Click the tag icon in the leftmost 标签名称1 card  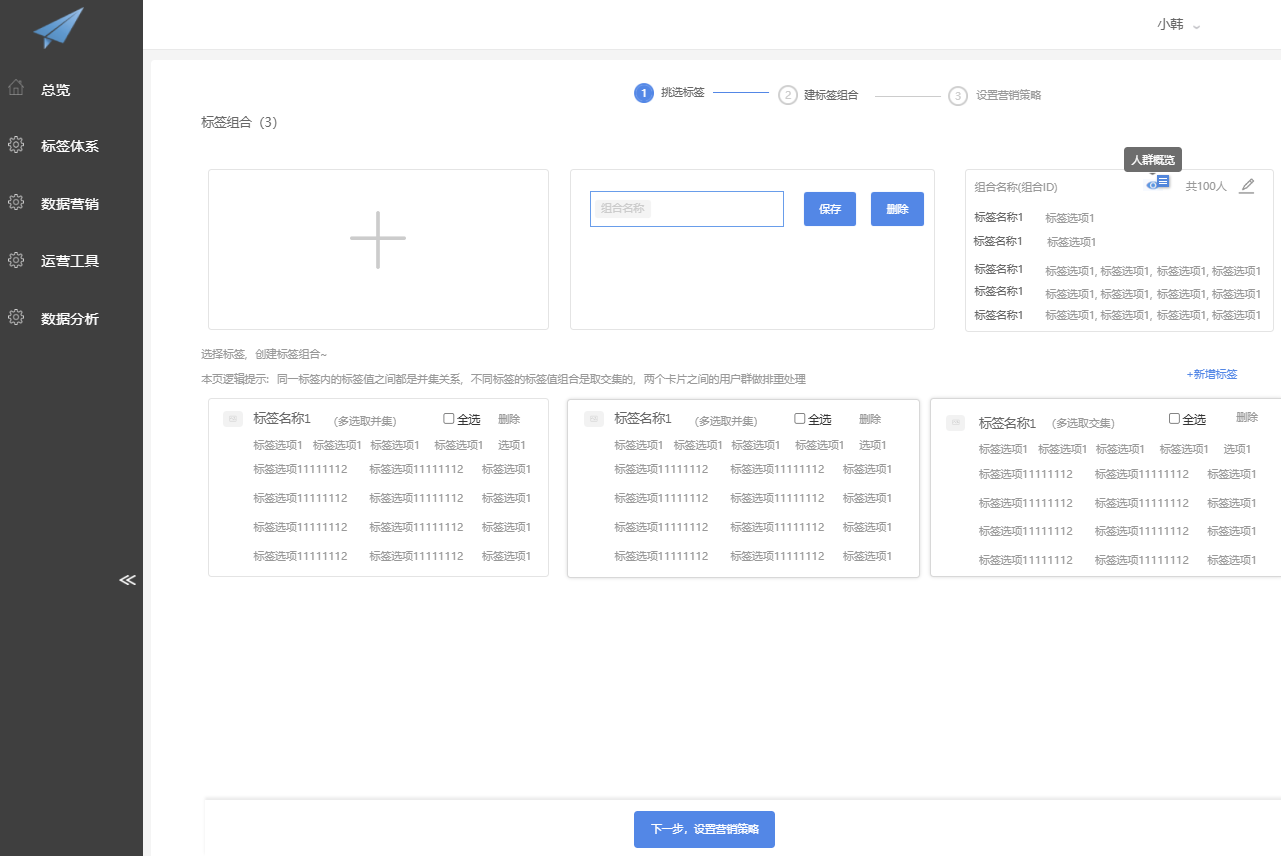tap(233, 420)
